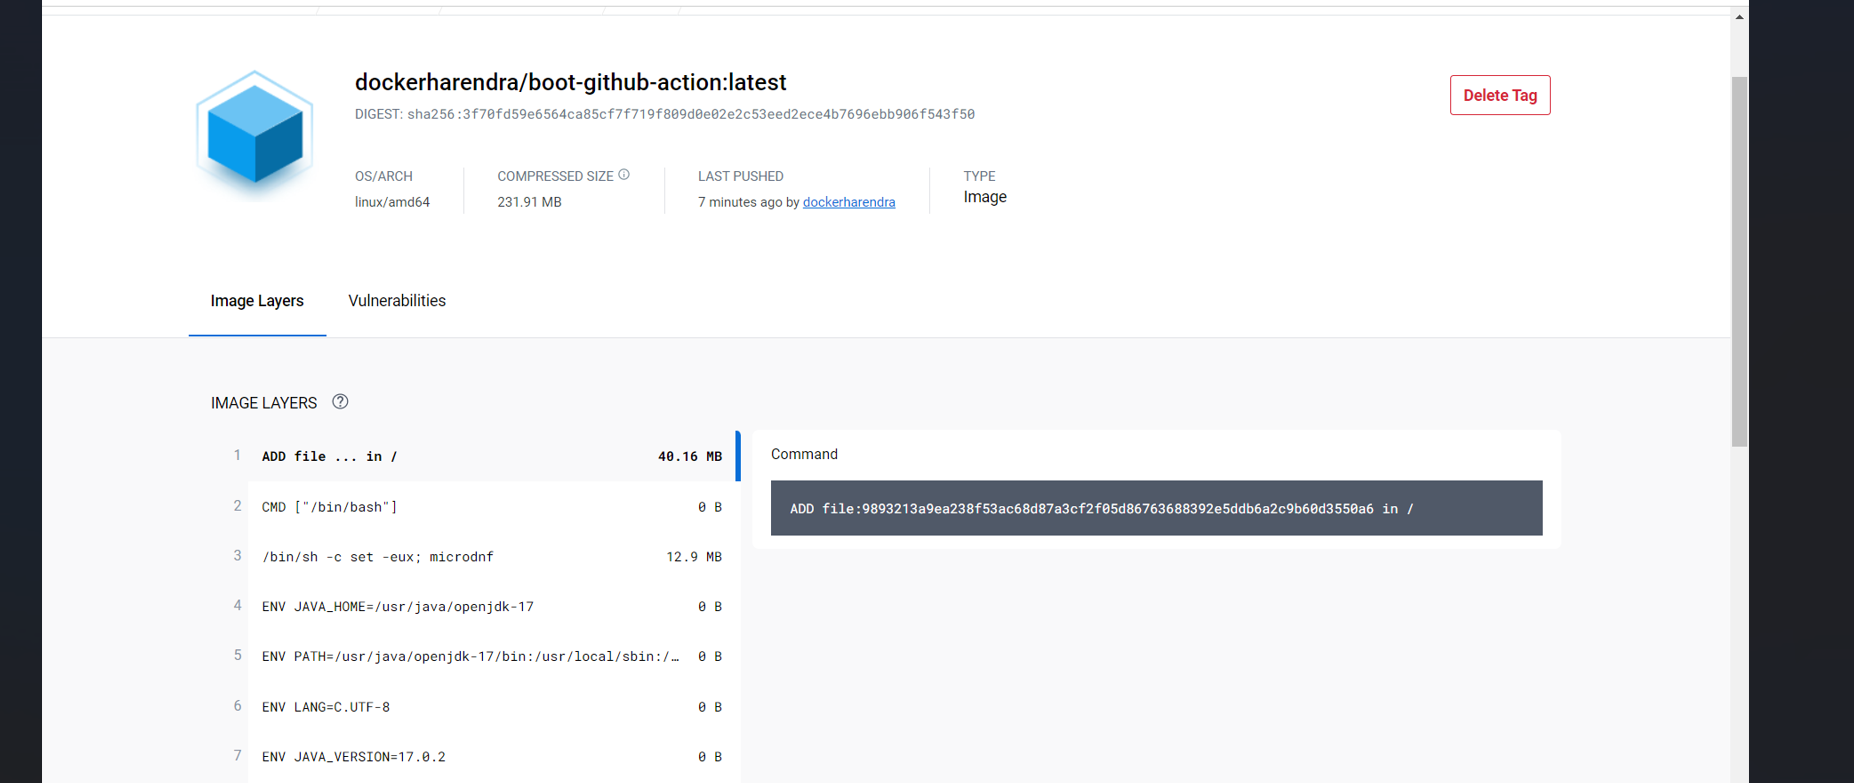Switch to the Image Layers tab
This screenshot has width=1854, height=783.
click(257, 301)
